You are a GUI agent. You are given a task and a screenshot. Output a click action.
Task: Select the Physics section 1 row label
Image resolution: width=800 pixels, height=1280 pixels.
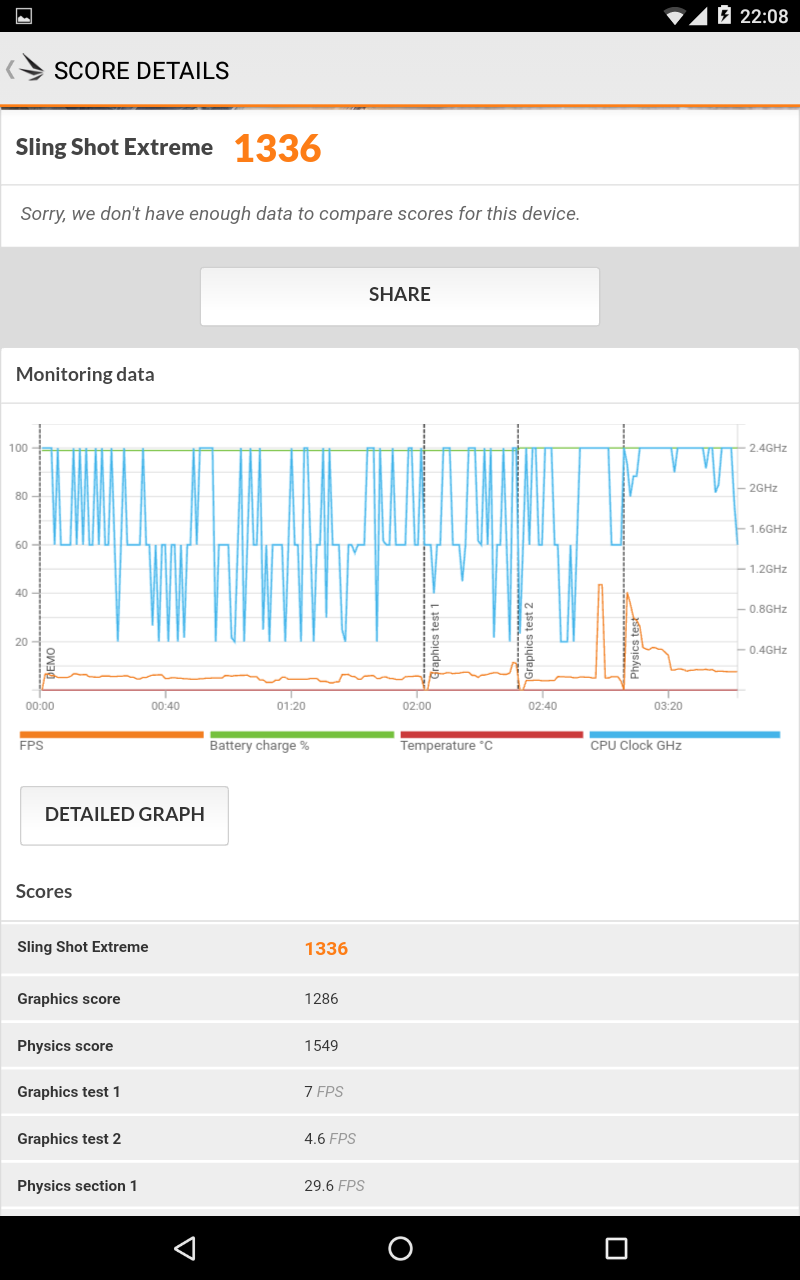click(77, 1186)
